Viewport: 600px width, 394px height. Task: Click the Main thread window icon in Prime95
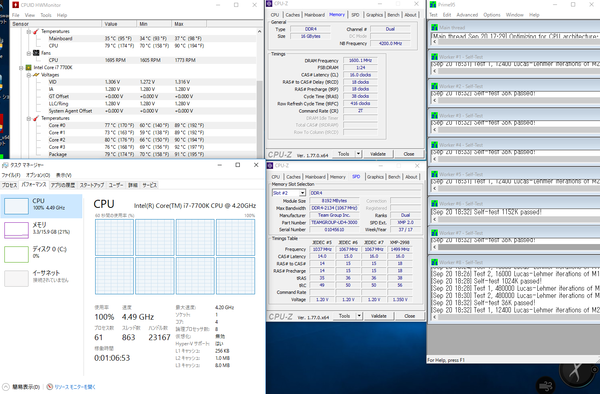(434, 28)
